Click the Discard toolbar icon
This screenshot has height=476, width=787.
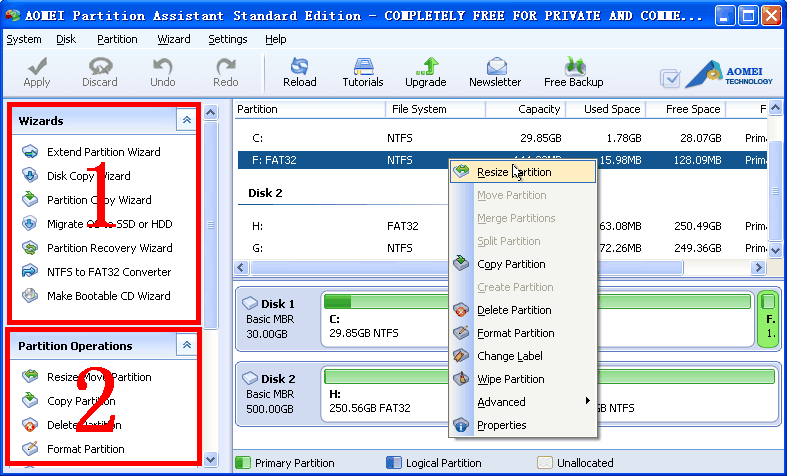100,66
